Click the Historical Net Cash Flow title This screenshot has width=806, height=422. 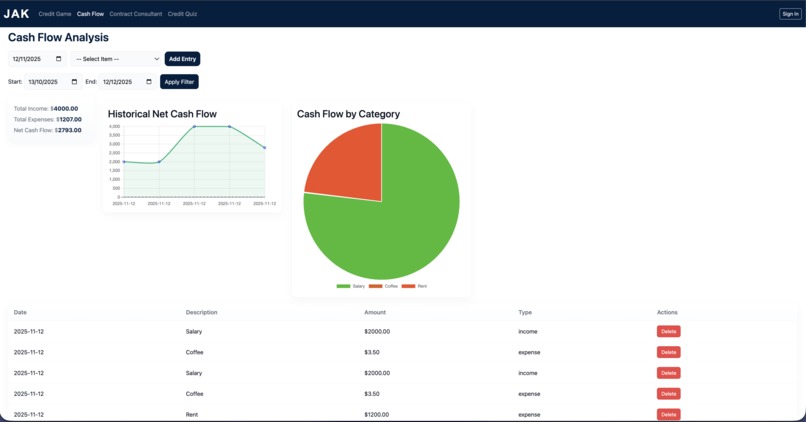(x=162, y=114)
